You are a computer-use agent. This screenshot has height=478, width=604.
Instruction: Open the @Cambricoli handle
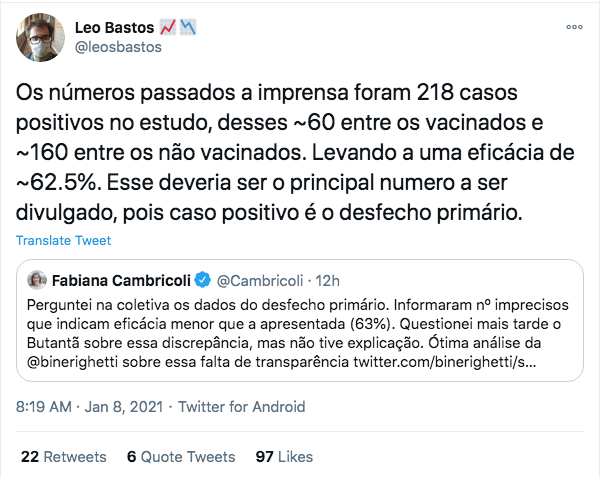pos(260,281)
